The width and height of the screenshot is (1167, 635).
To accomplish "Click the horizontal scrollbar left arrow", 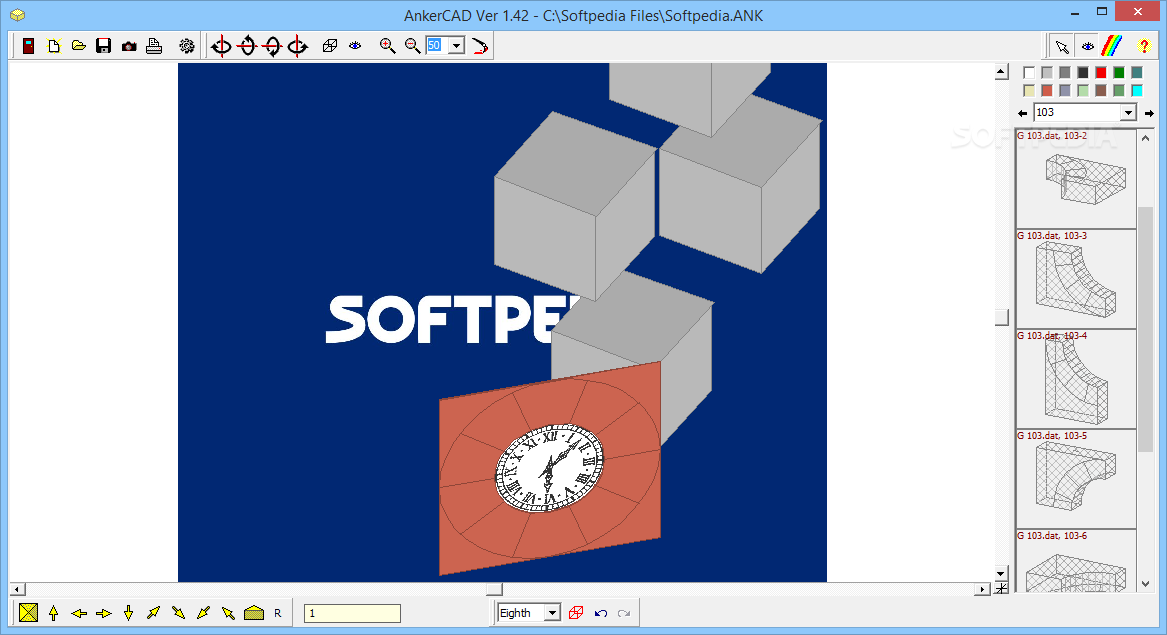I will (16, 589).
